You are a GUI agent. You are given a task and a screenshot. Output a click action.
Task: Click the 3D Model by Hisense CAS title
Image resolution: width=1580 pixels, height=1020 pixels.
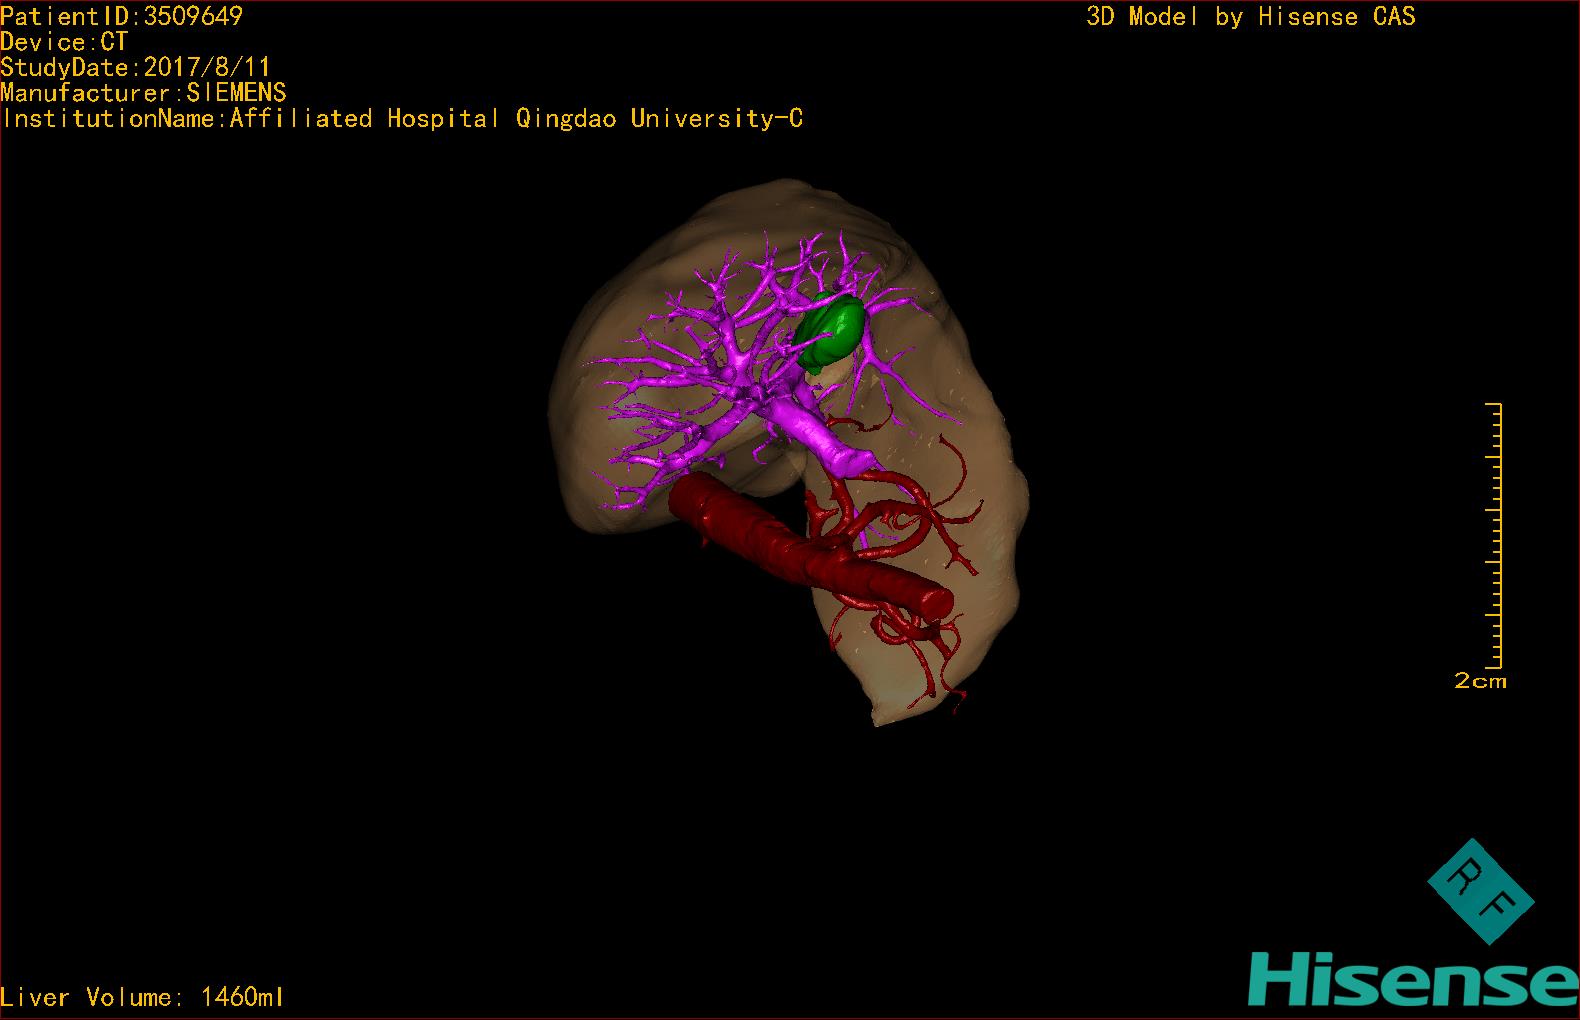[1251, 16]
